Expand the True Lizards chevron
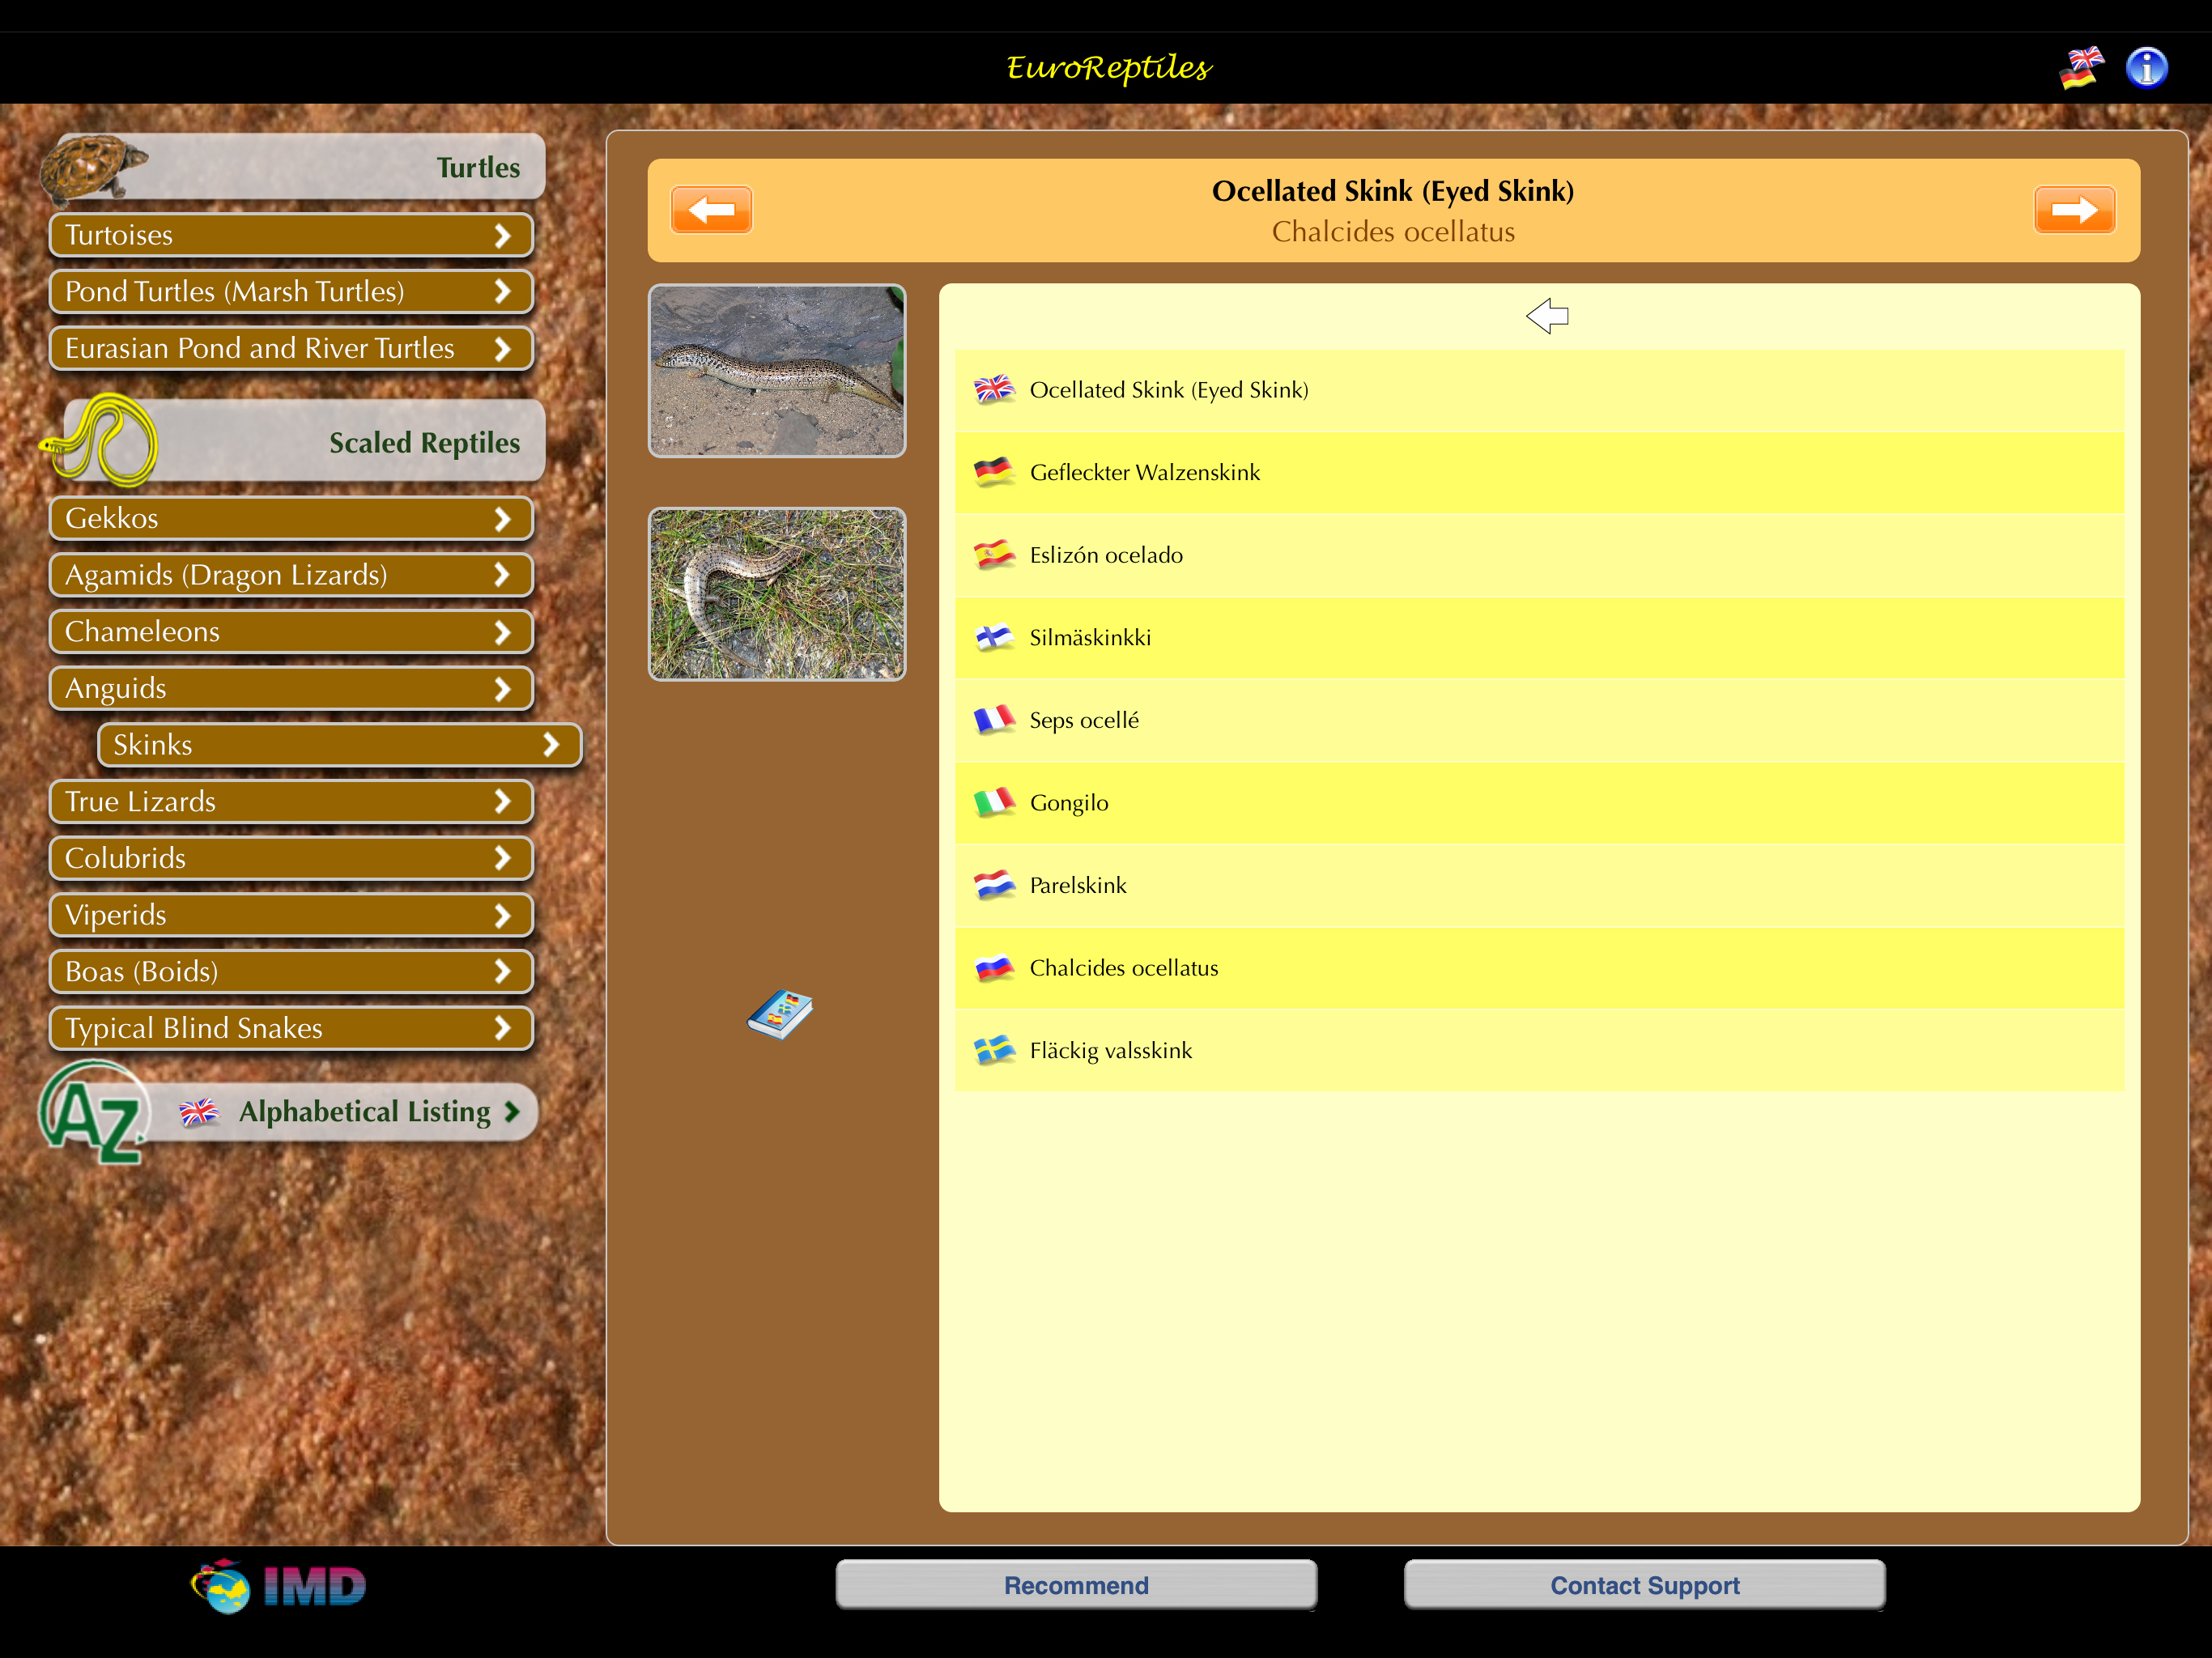 coord(503,801)
